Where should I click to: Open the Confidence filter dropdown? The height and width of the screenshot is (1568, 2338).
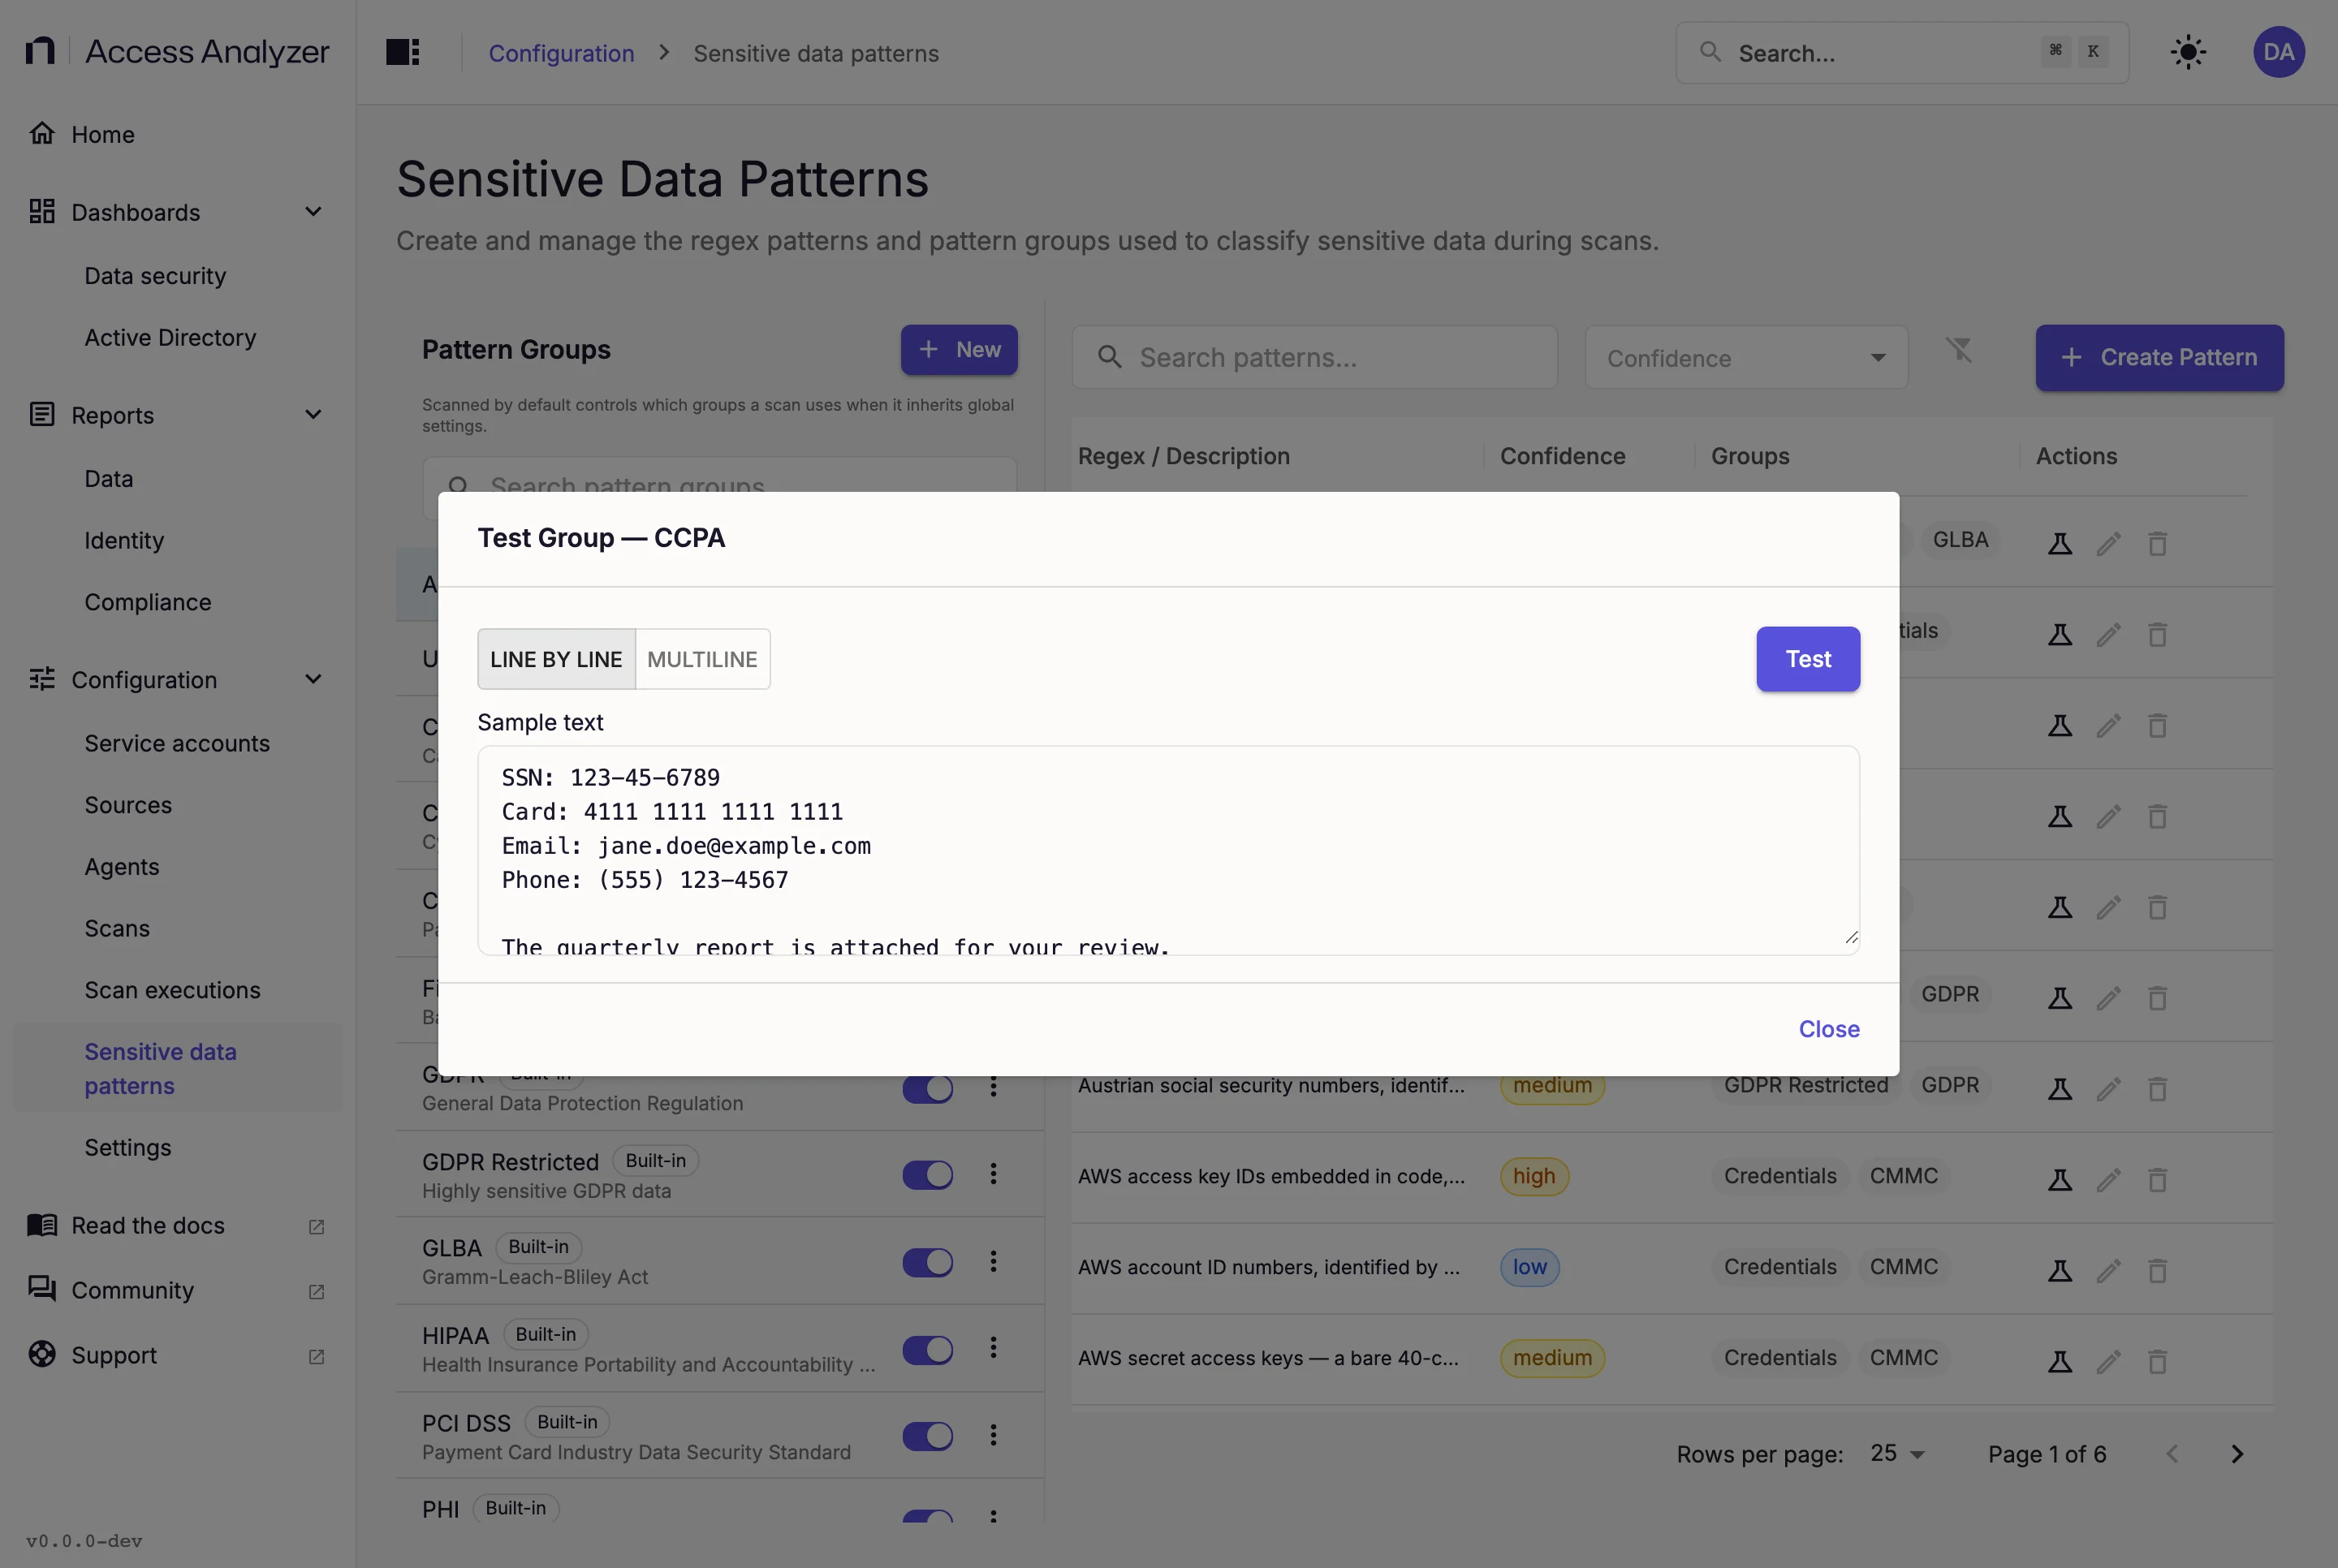coord(1746,357)
